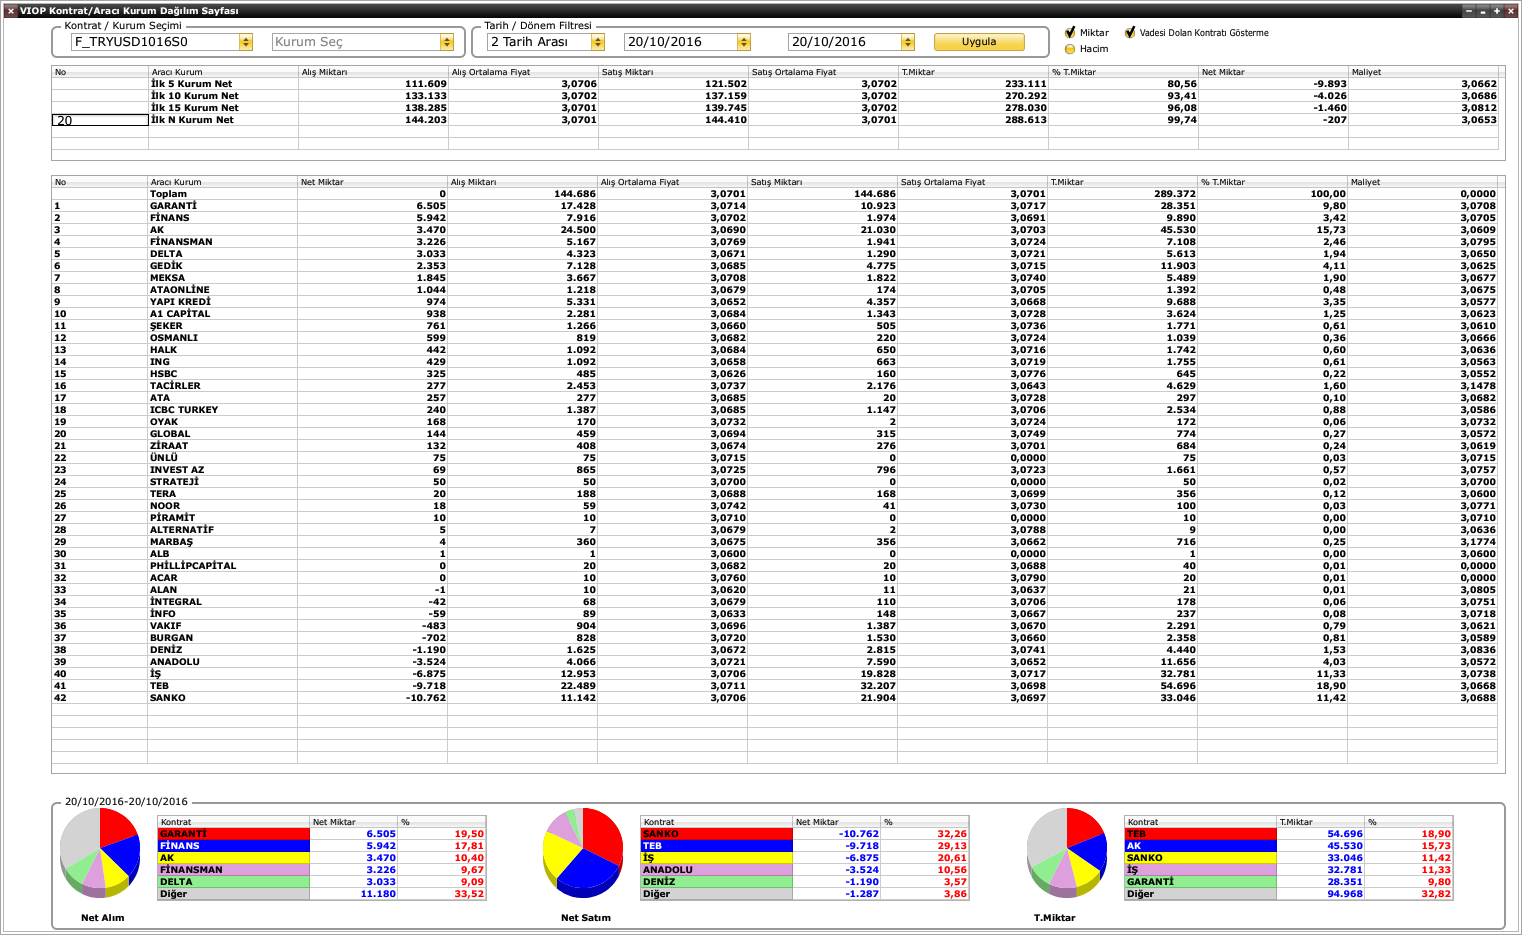Click the Uygula button
Viewport: 1522px width, 935px height.
979,42
